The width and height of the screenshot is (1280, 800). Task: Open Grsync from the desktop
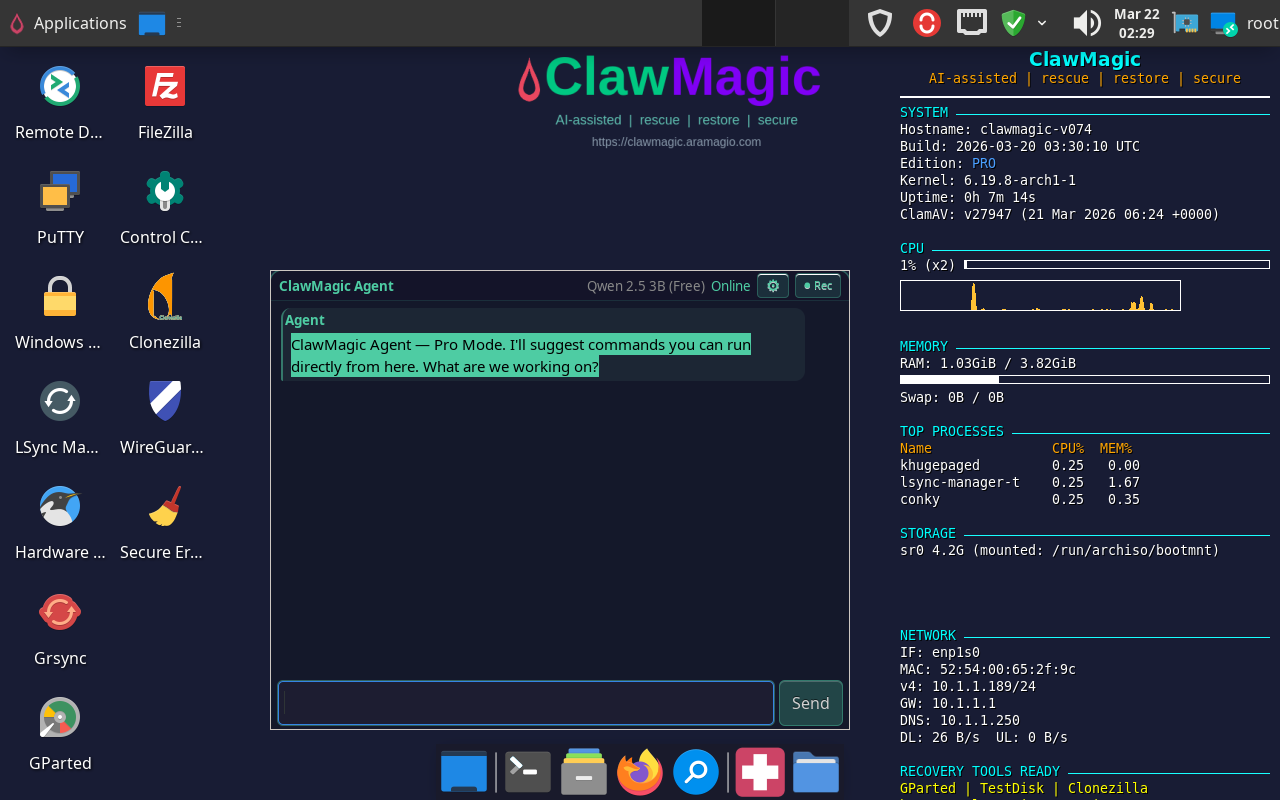60,612
